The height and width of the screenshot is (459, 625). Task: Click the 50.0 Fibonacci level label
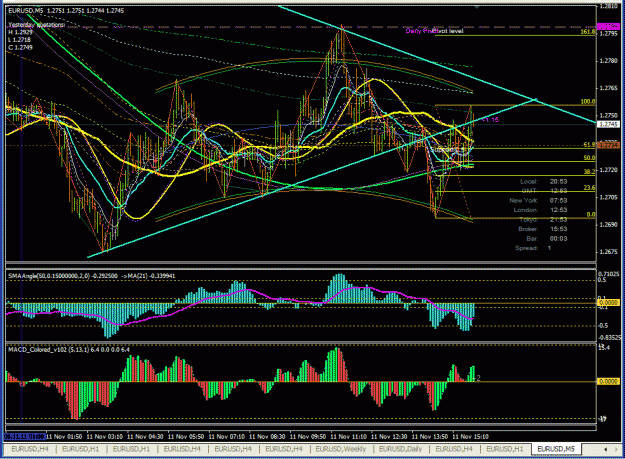coord(589,158)
